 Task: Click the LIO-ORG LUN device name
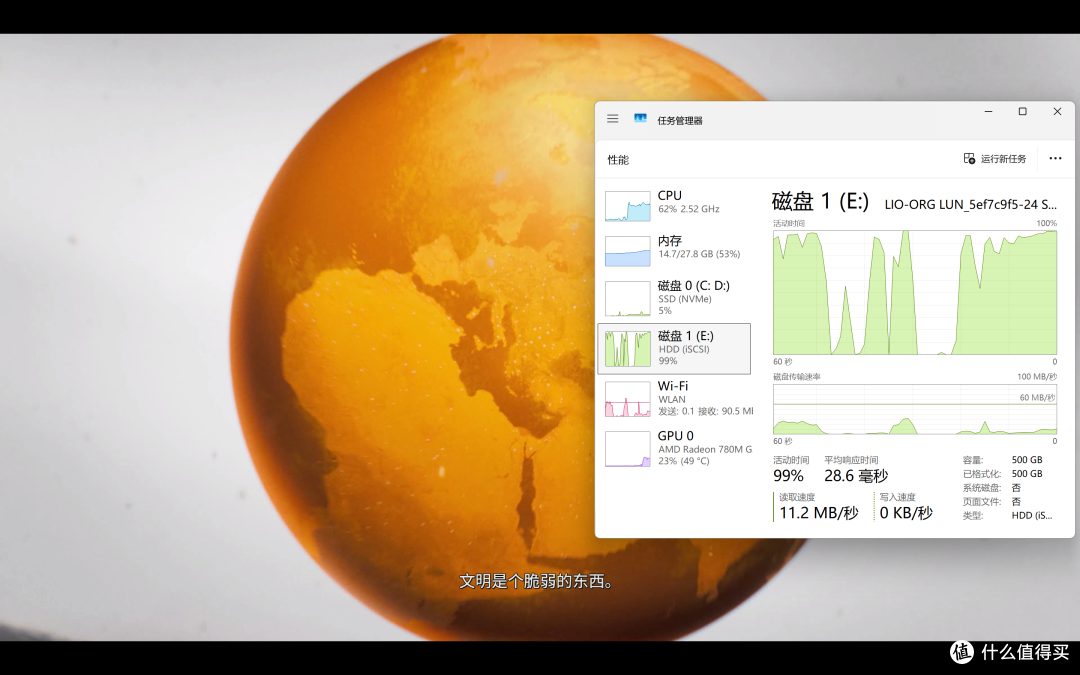click(x=970, y=205)
